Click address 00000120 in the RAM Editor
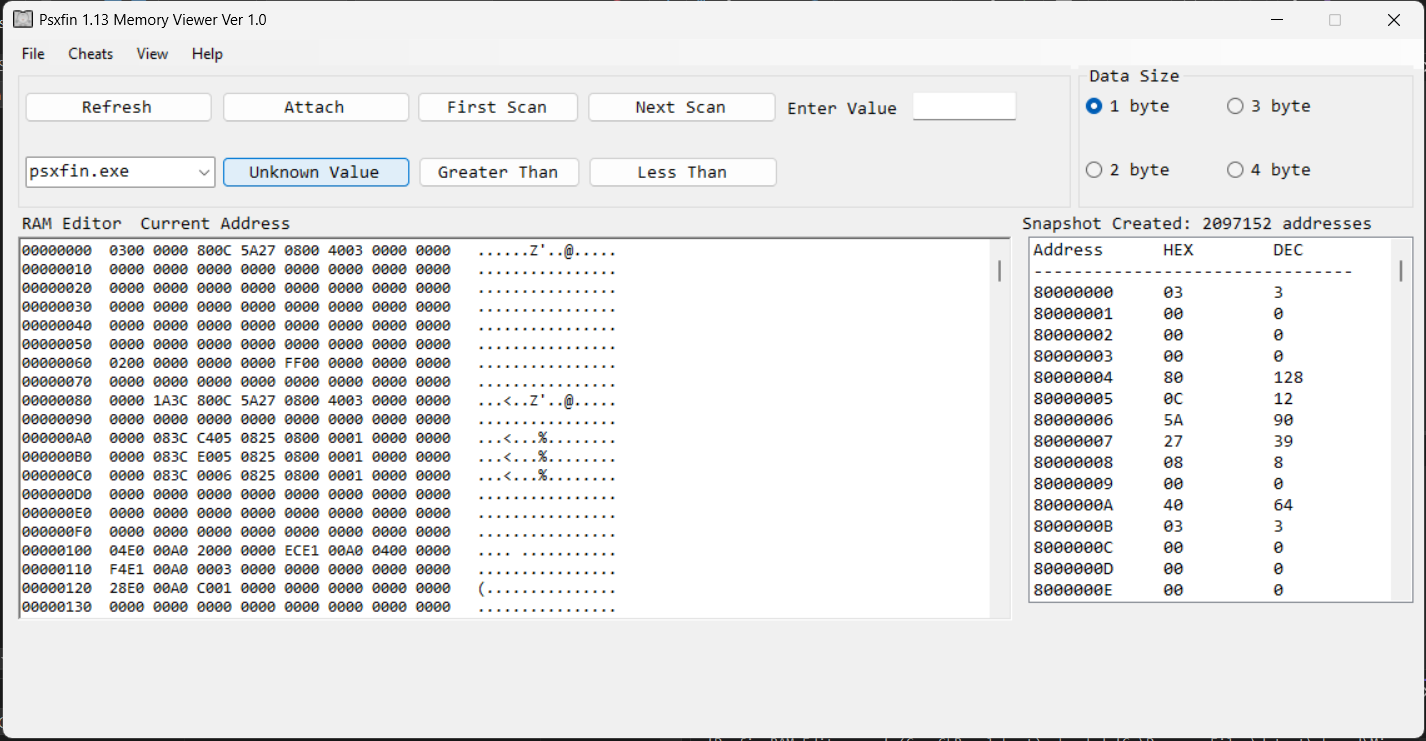This screenshot has width=1426, height=741. pos(57,588)
